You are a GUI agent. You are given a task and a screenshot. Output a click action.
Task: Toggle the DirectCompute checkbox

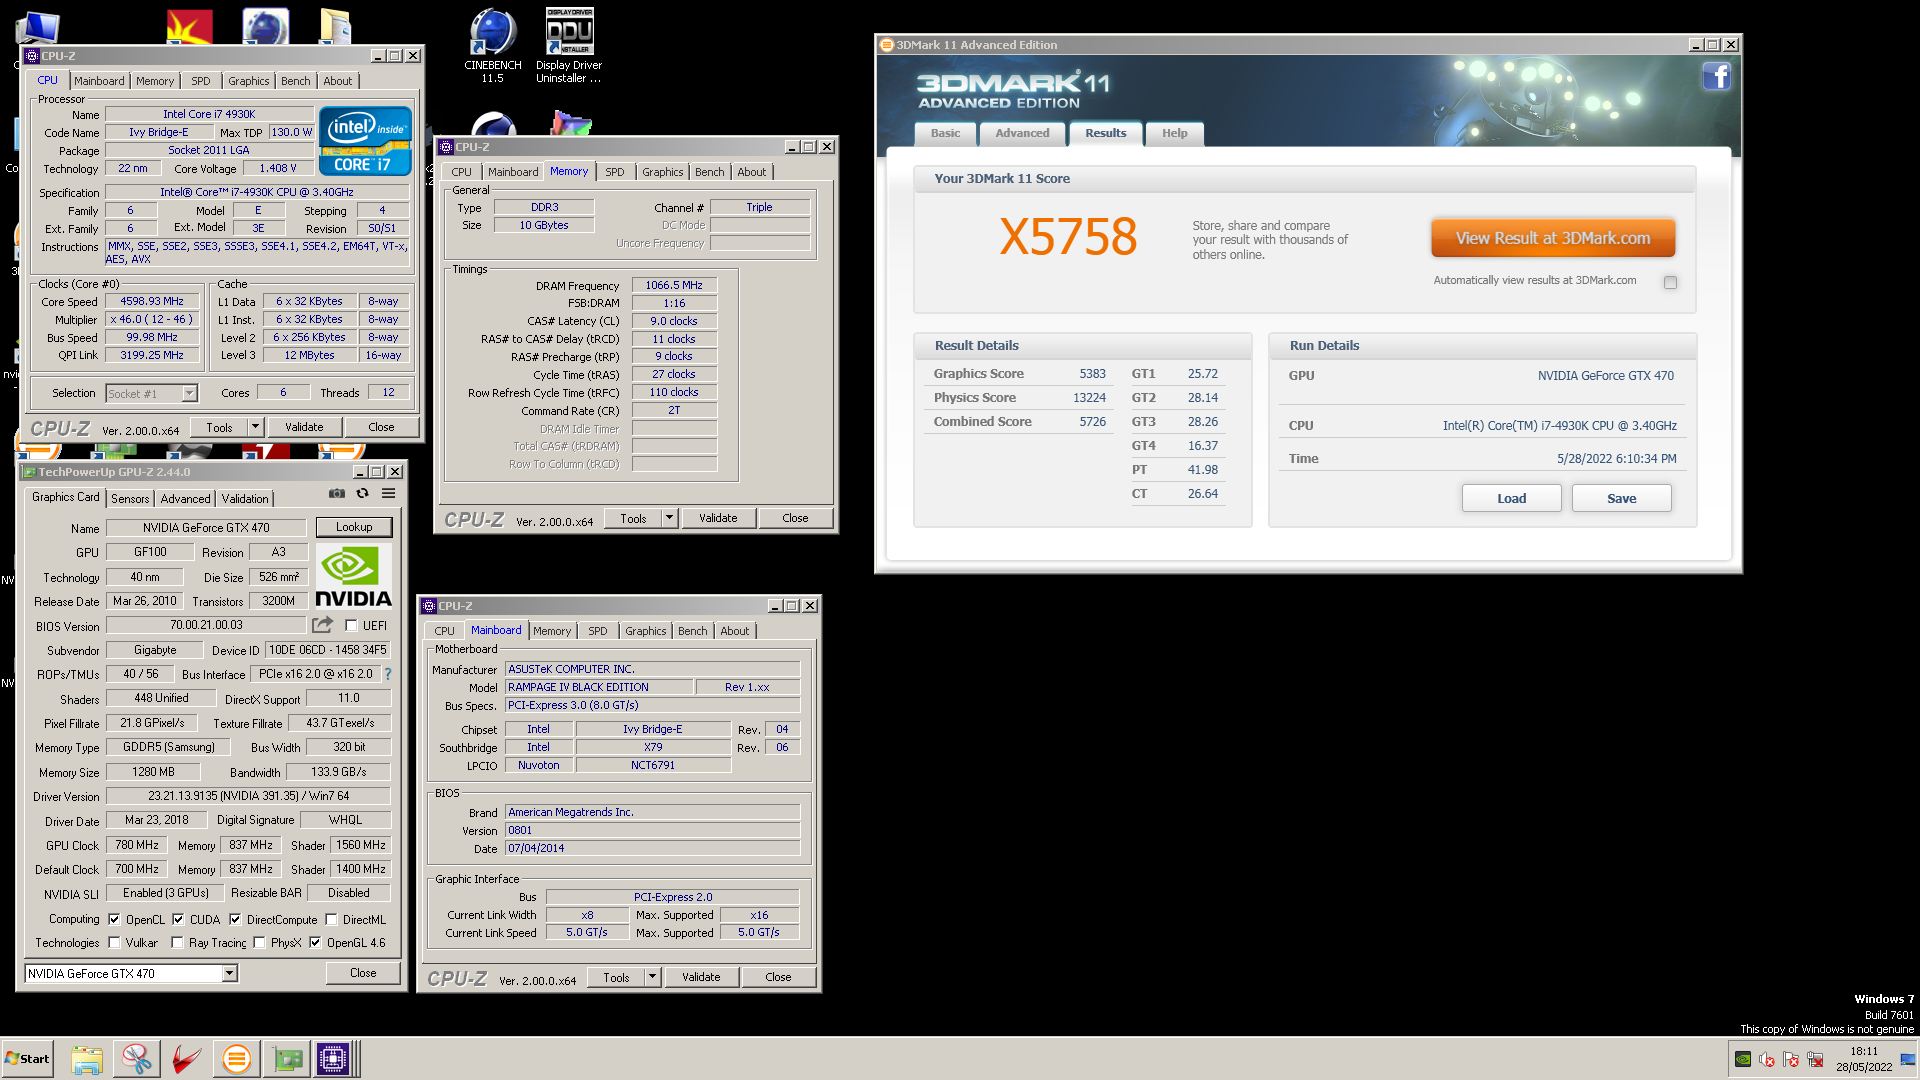click(x=235, y=919)
